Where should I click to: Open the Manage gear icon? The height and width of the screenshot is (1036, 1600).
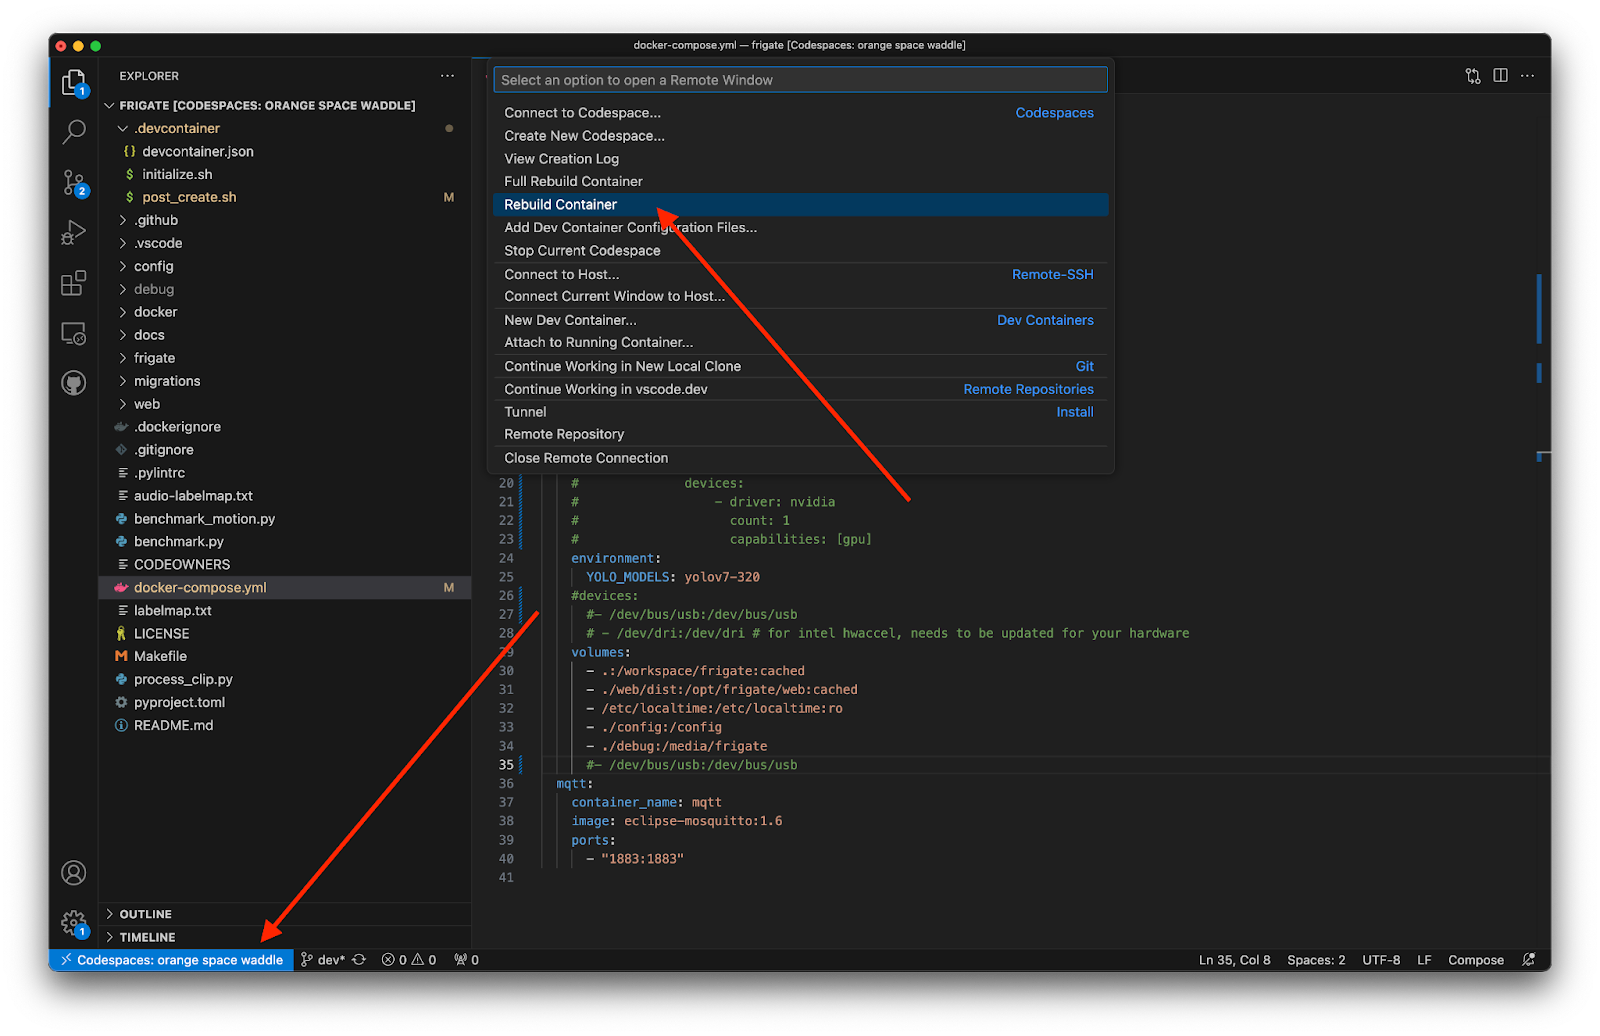(x=74, y=923)
